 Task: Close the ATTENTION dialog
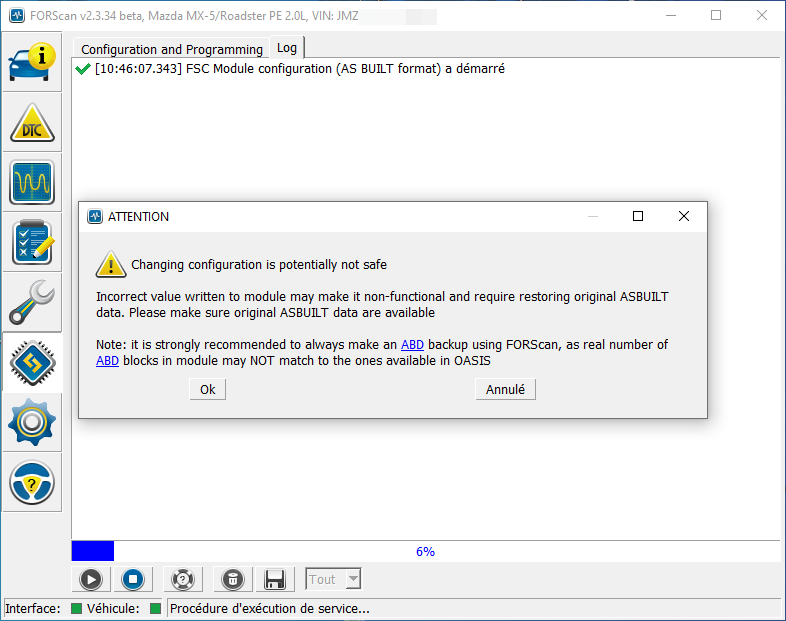coord(684,216)
